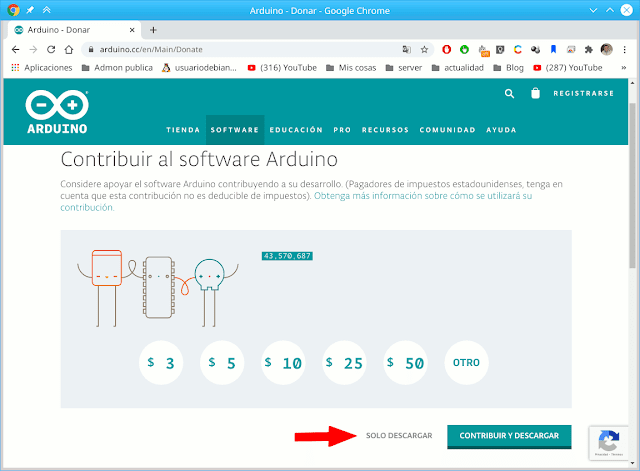The width and height of the screenshot is (640, 471).
Task: Click the blue bookmark extension icon
Action: coord(553,49)
